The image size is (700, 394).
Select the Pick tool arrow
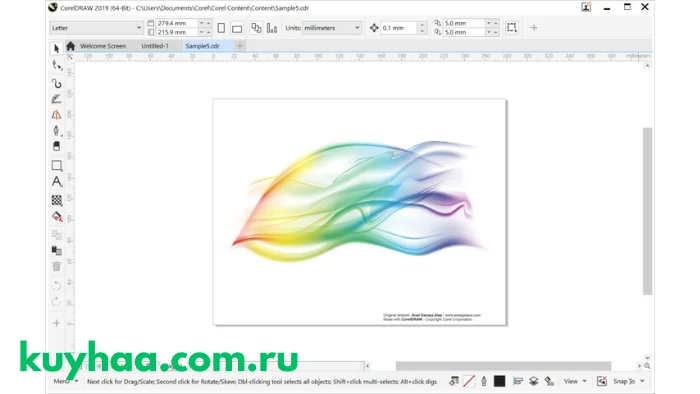tap(56, 49)
